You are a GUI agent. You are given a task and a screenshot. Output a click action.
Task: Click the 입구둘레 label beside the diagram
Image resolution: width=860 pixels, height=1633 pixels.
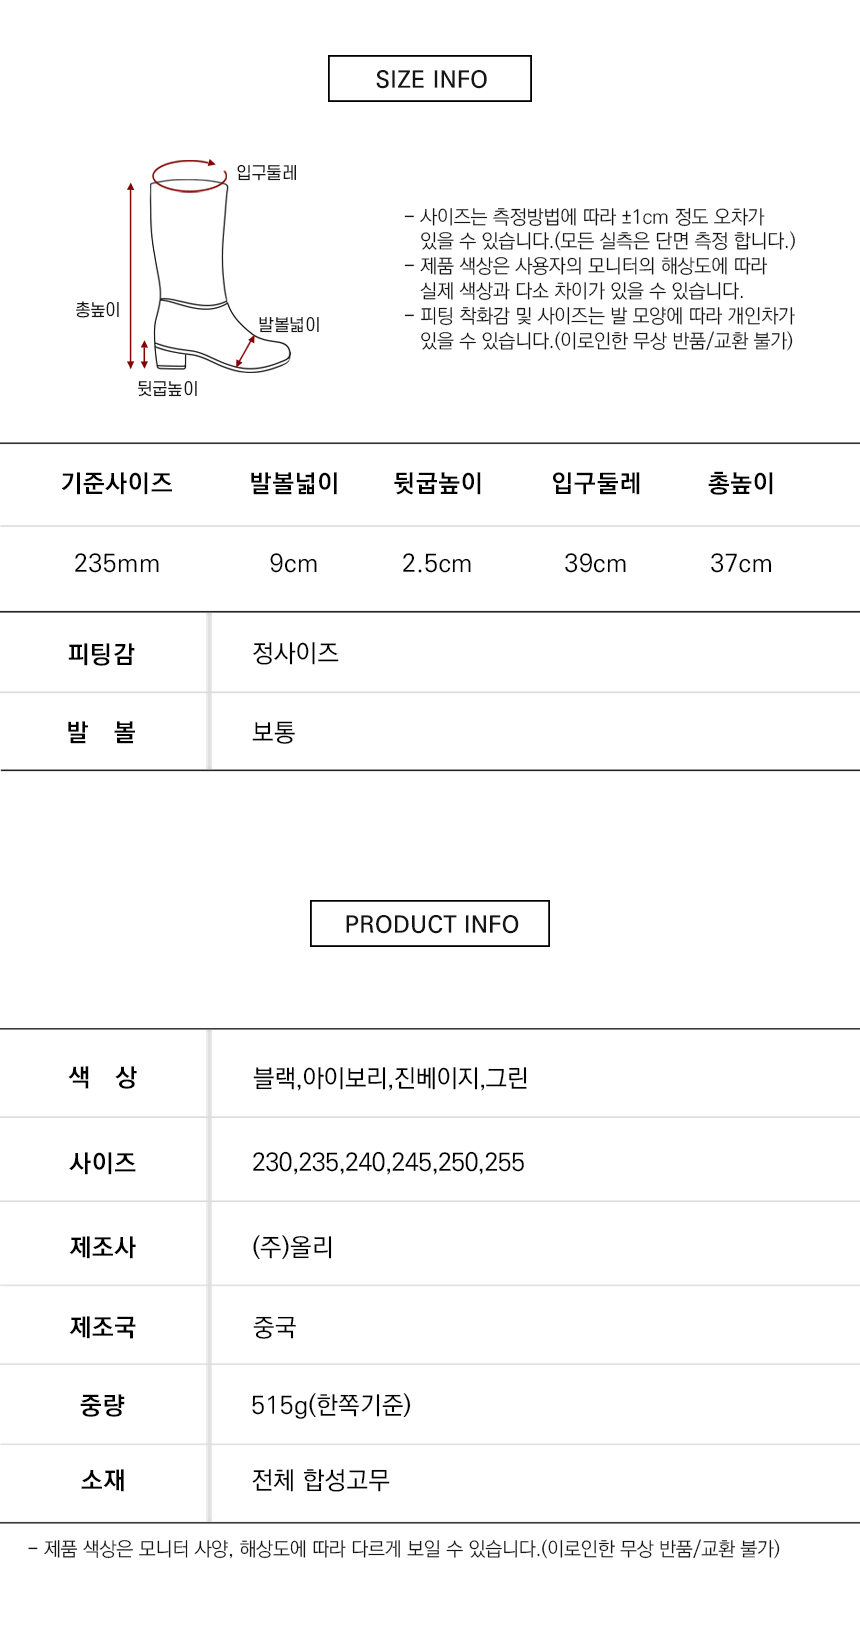point(266,173)
